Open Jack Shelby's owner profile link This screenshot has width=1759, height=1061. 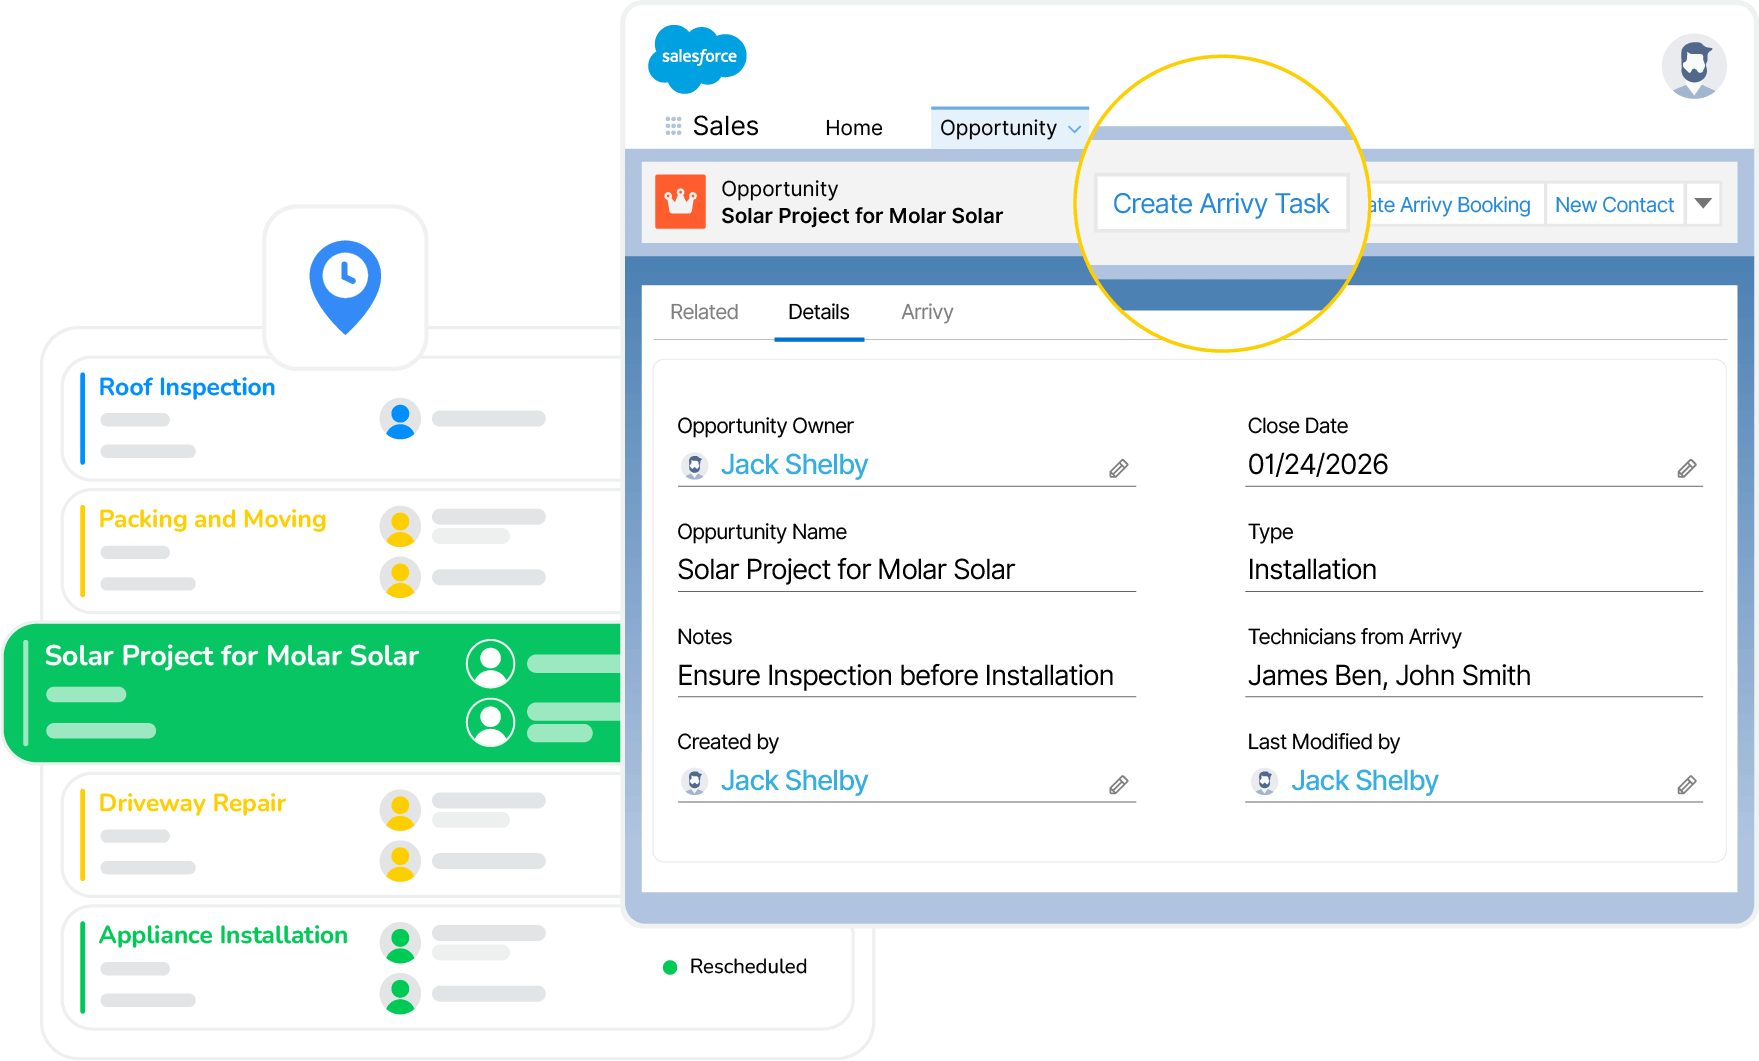click(x=794, y=464)
